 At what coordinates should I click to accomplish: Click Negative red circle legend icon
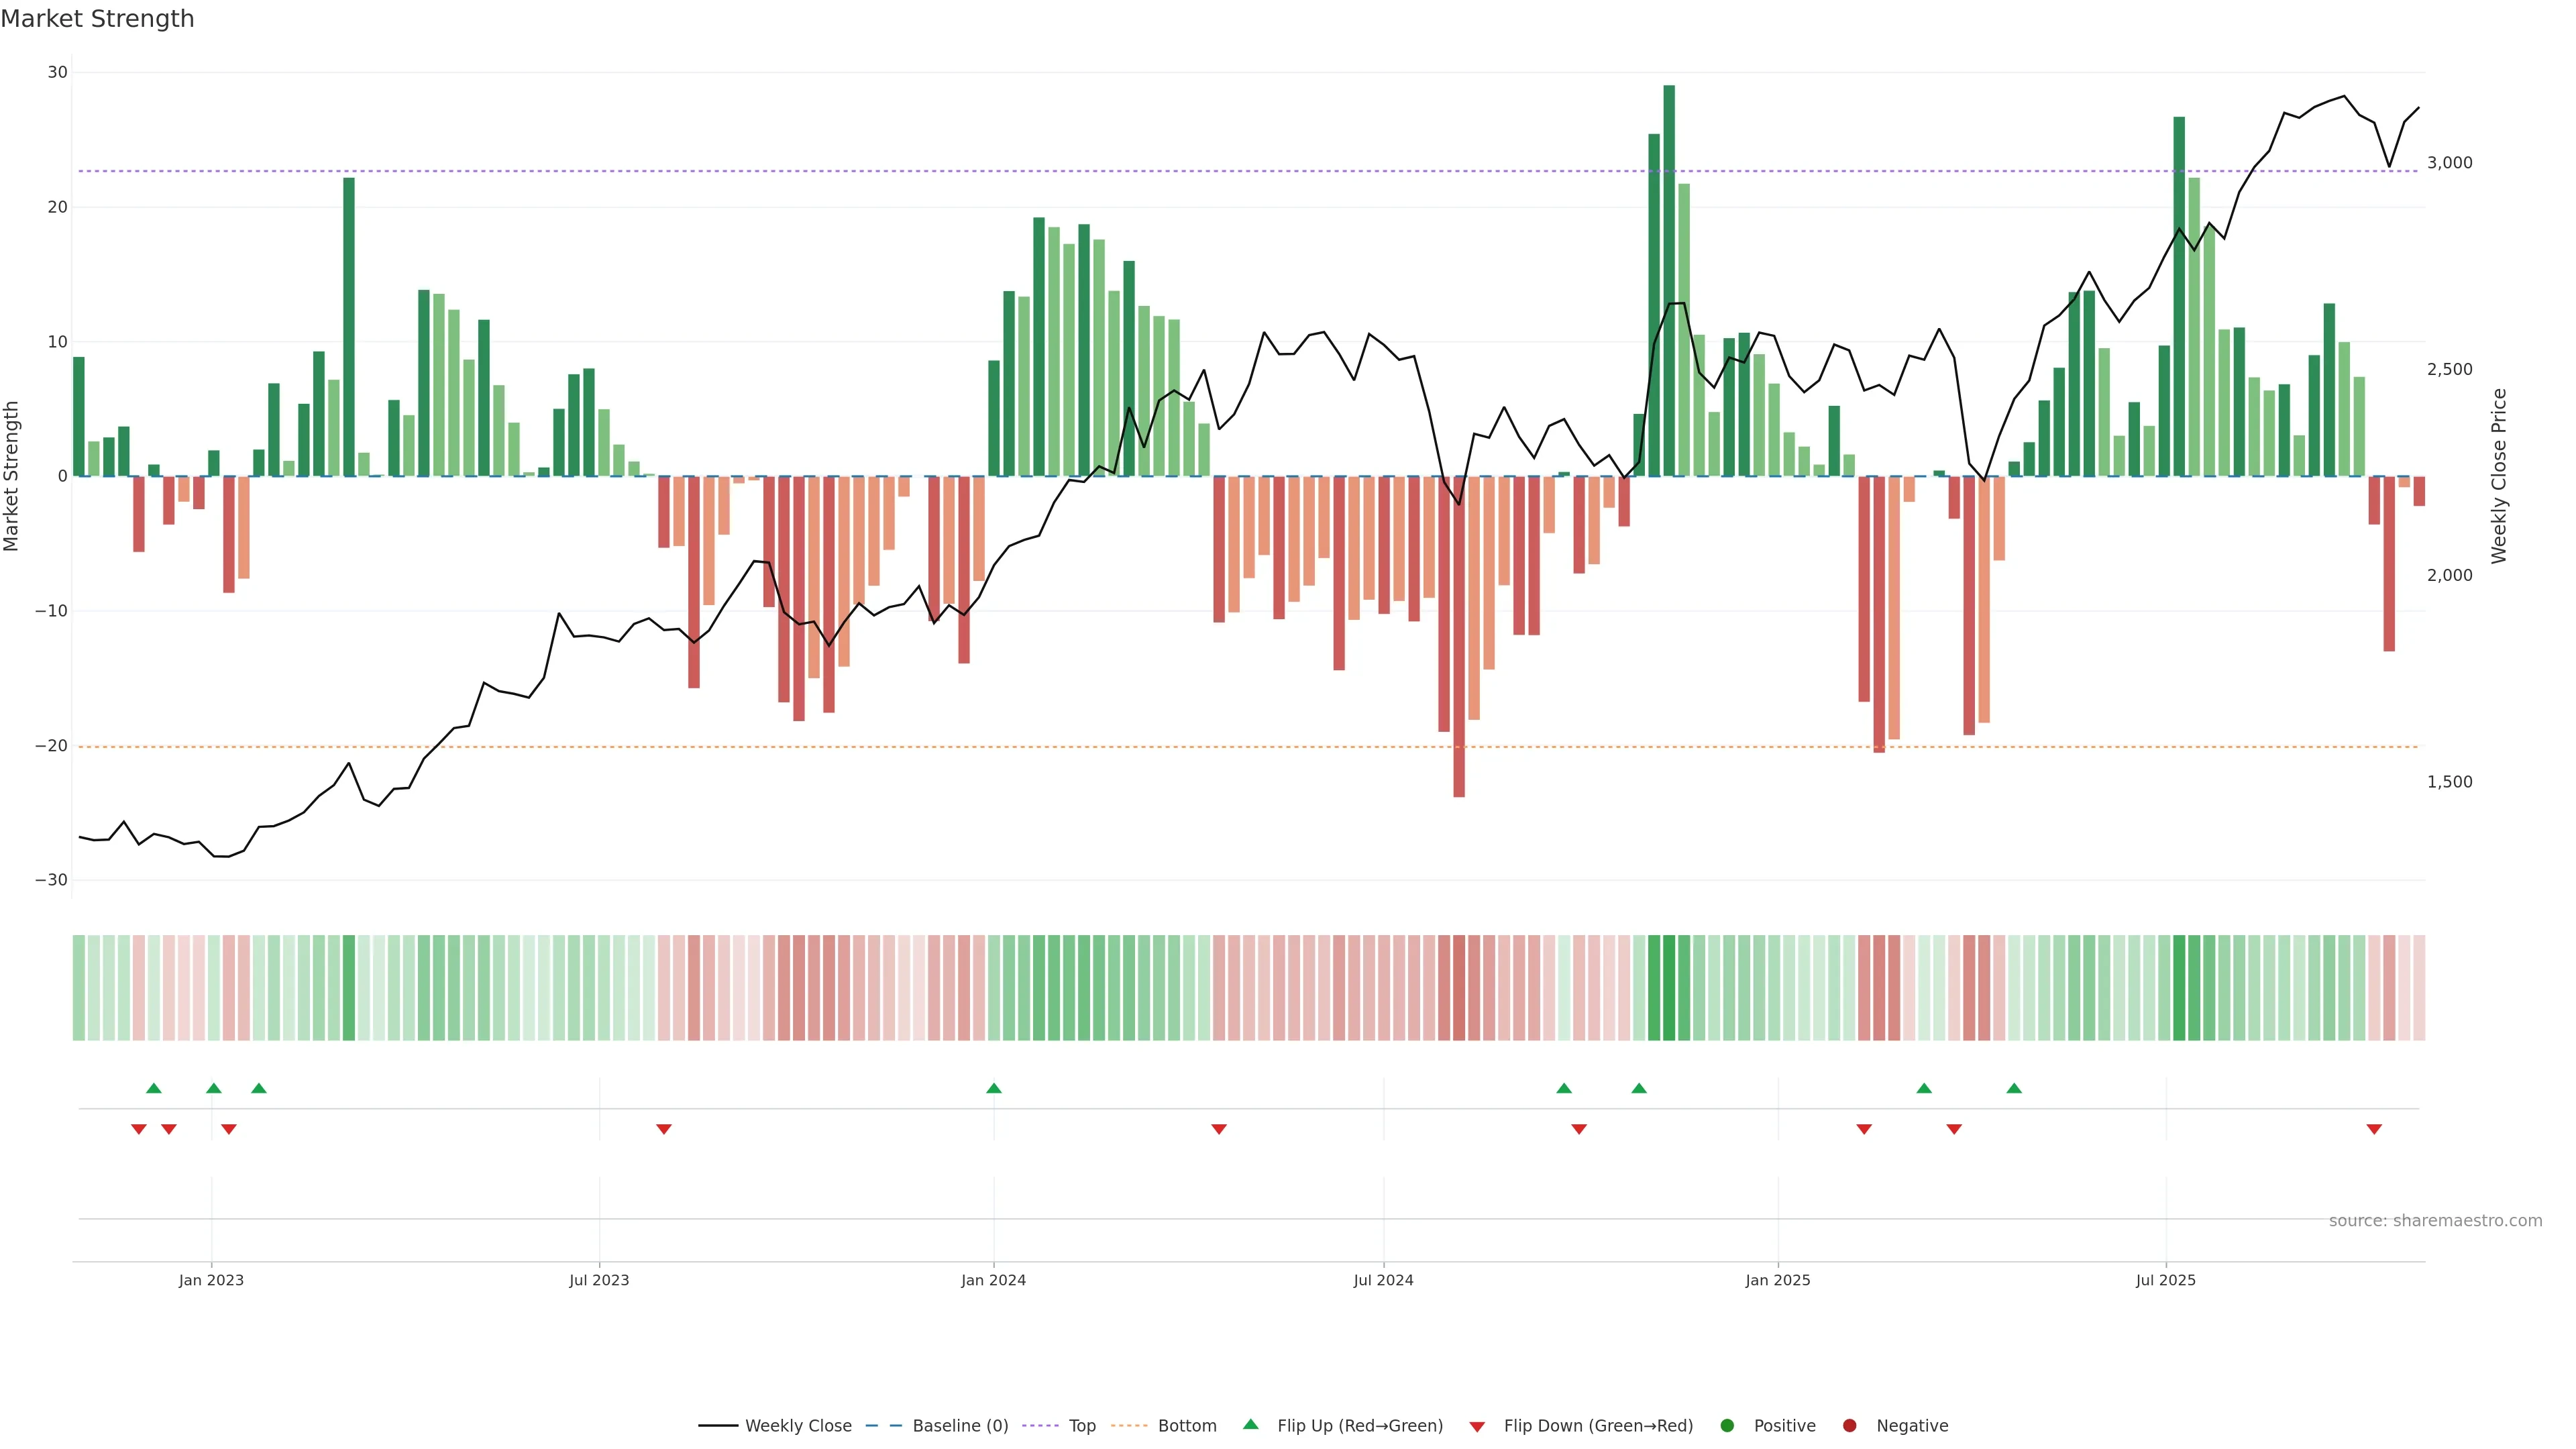(x=1849, y=1426)
